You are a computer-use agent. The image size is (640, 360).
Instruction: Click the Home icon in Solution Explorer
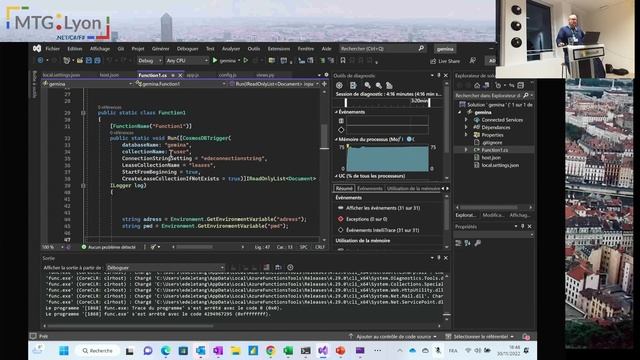(x=477, y=85)
